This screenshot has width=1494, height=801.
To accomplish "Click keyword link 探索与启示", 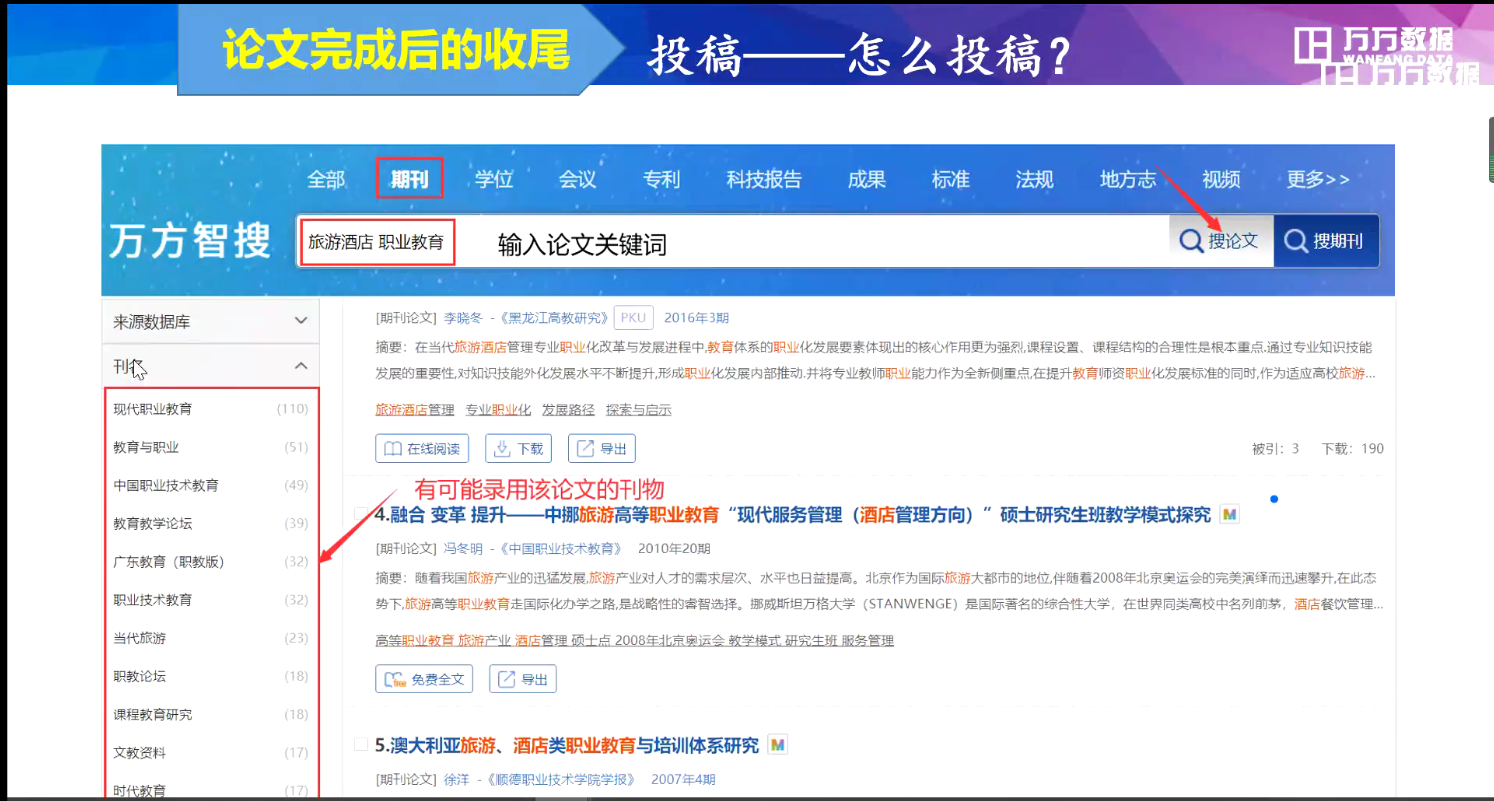I will [639, 409].
